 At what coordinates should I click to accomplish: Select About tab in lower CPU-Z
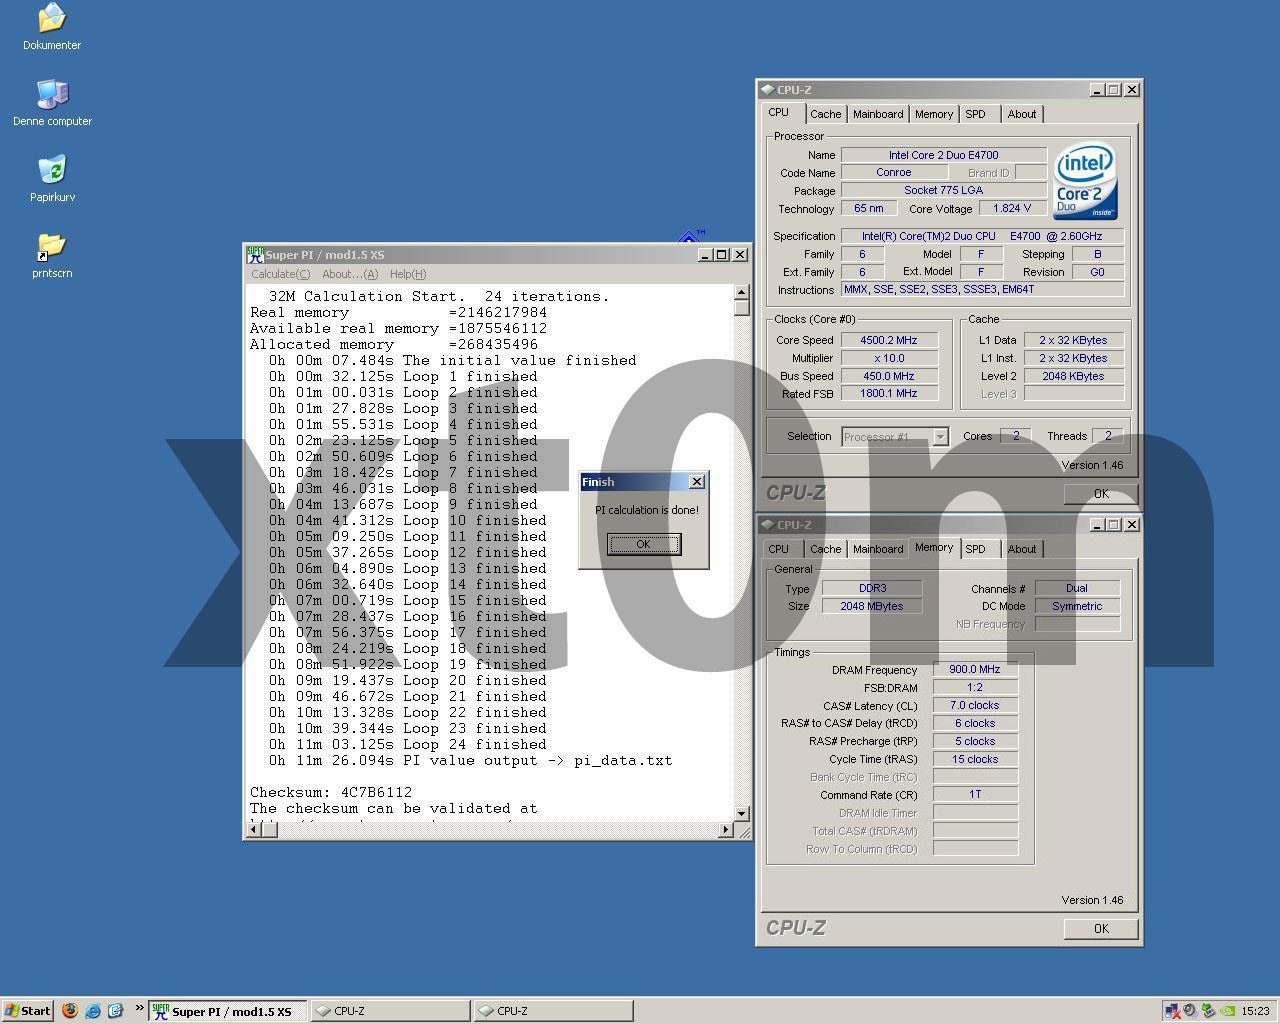coord(1022,549)
